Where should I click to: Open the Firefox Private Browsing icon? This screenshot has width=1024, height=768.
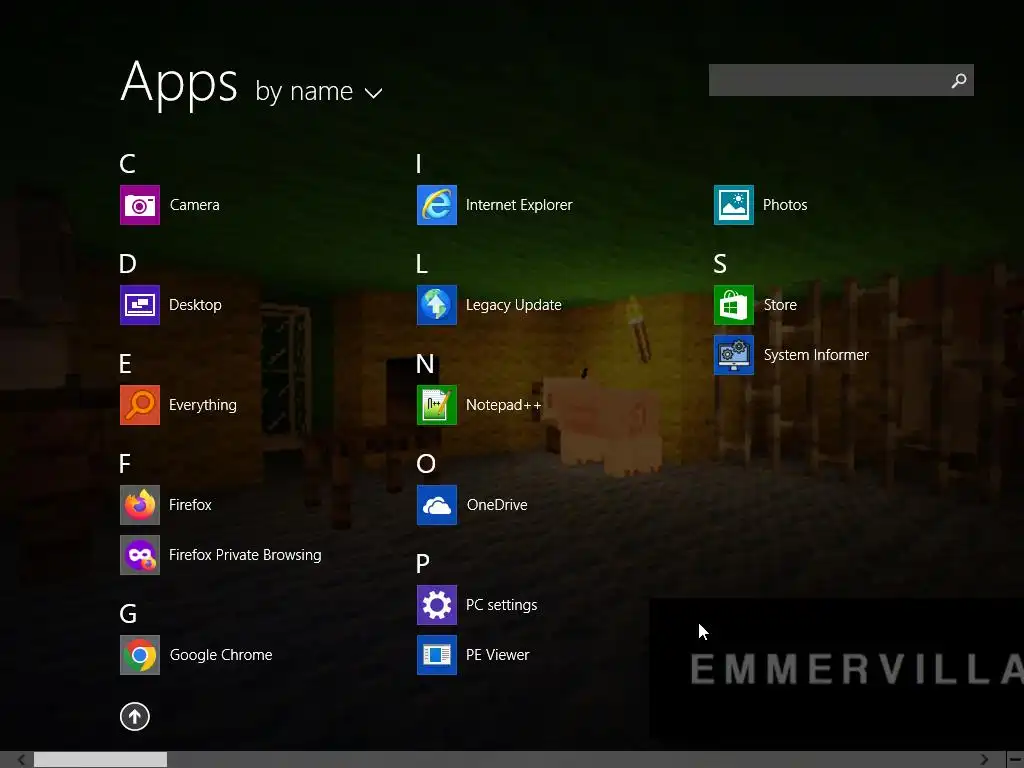click(140, 555)
